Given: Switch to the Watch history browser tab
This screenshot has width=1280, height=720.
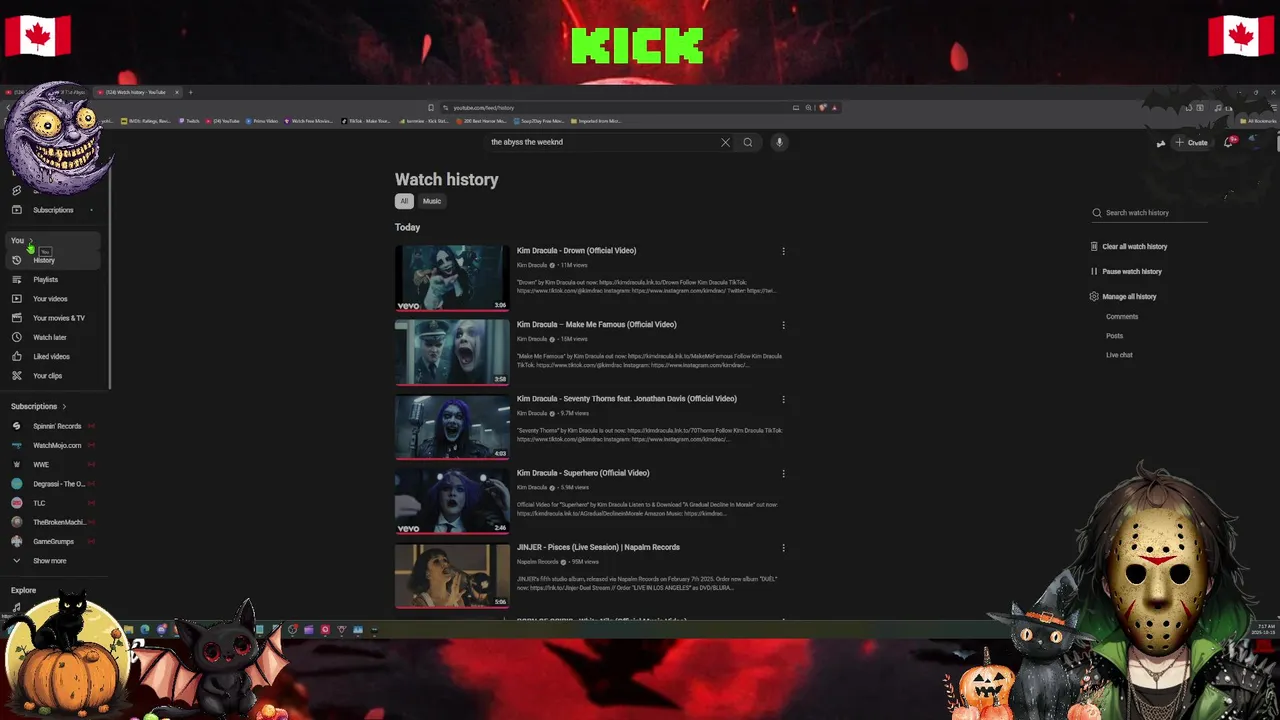Looking at the screenshot, I should tap(137, 92).
